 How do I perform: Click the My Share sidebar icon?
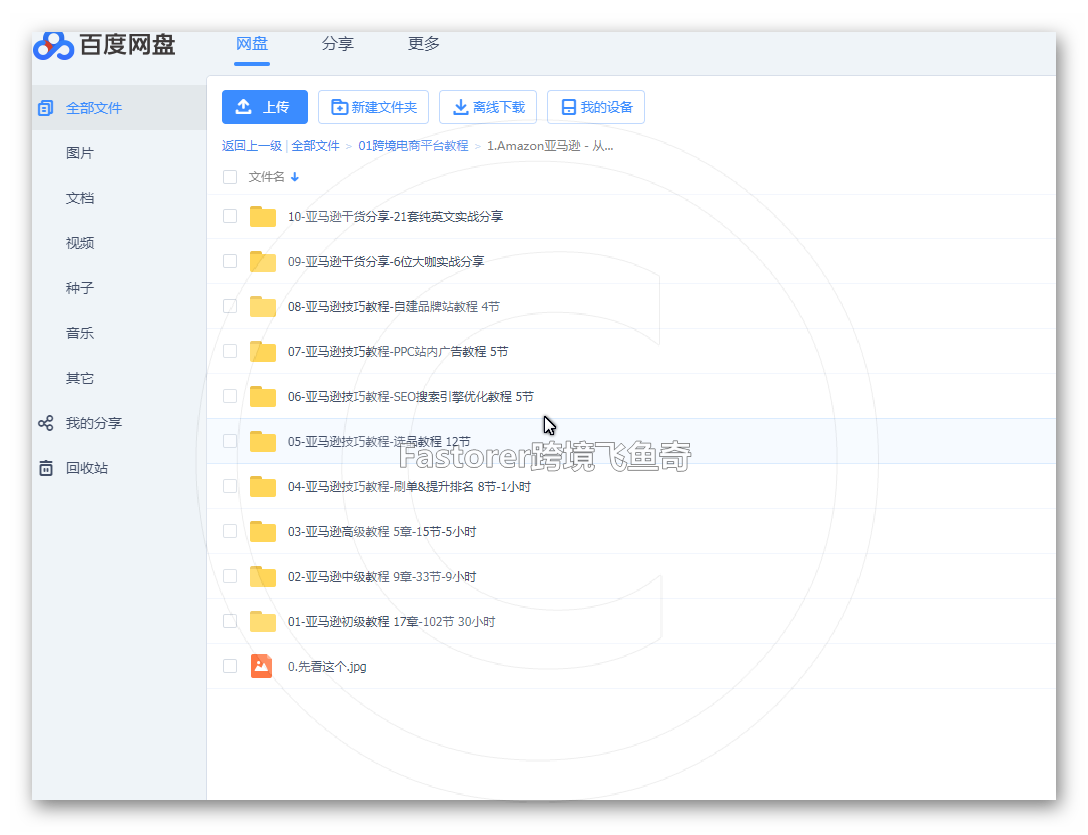coord(46,423)
